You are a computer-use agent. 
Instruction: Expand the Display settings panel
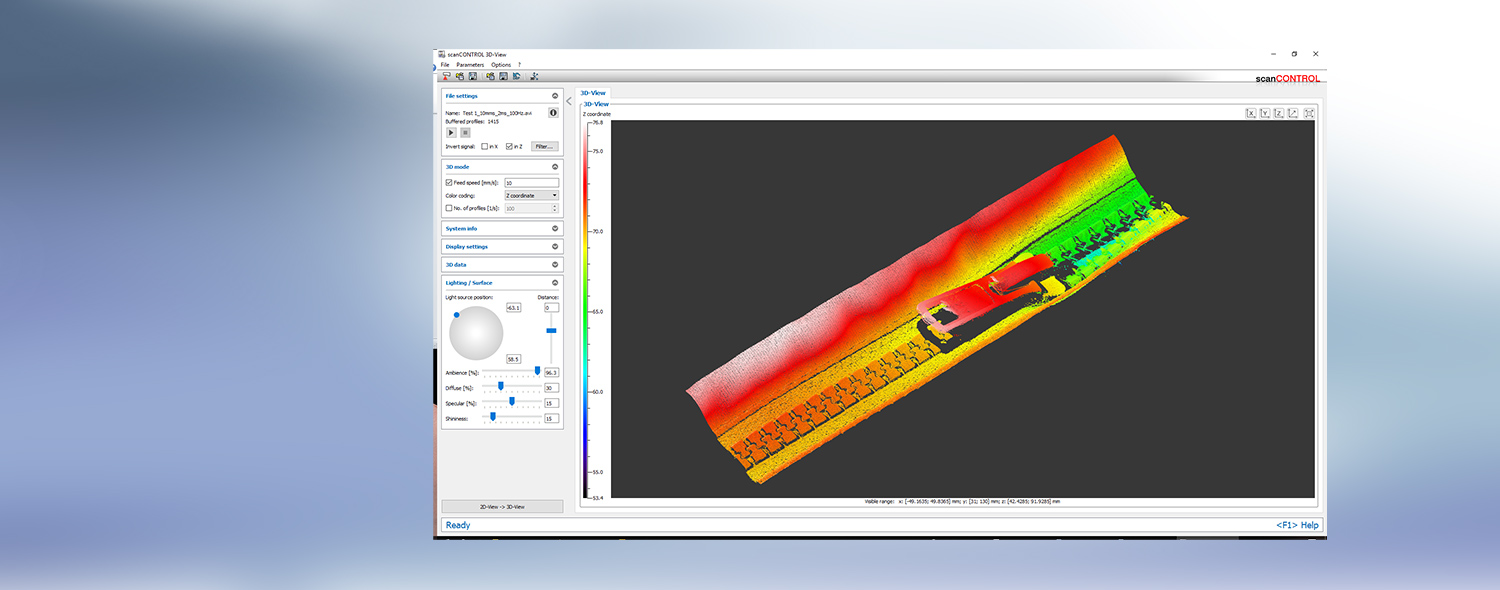point(555,246)
